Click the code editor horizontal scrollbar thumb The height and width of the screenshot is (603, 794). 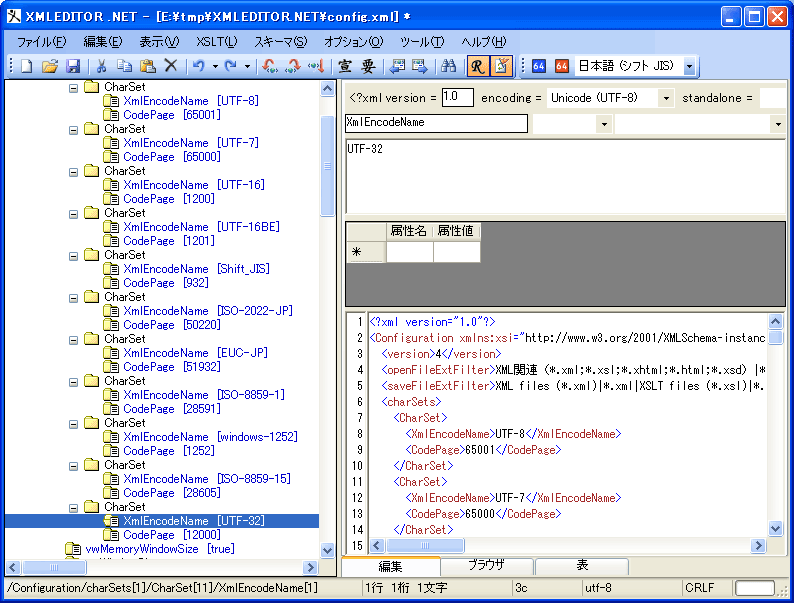(425, 545)
